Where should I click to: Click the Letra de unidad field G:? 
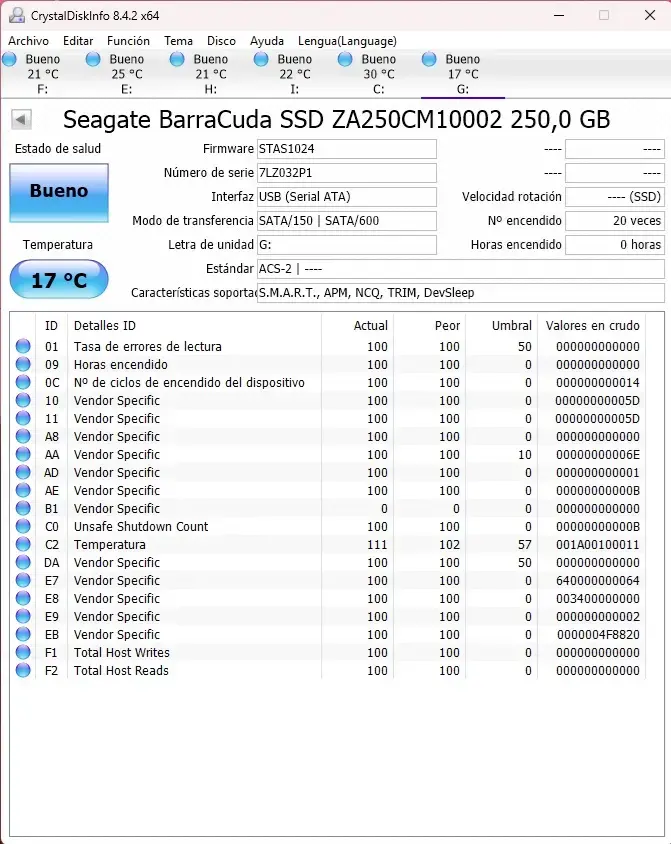tap(347, 245)
